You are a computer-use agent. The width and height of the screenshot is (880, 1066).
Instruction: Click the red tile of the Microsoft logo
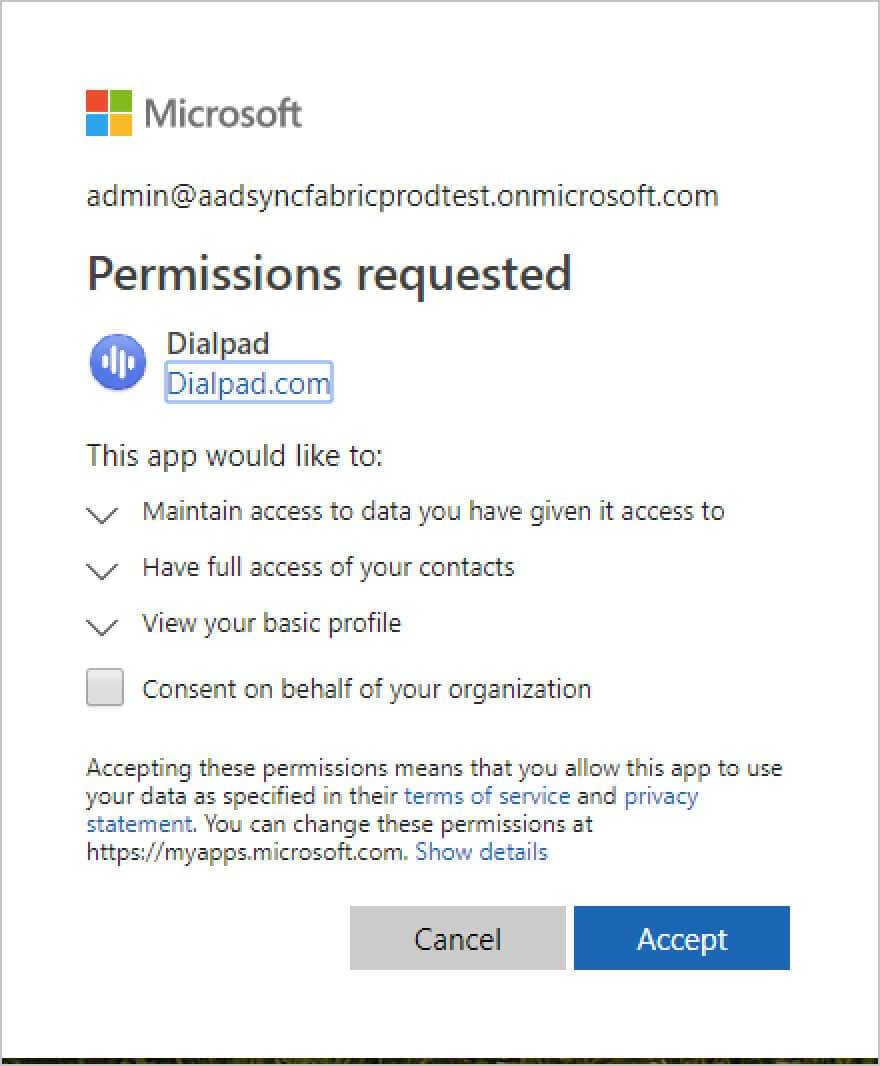[x=99, y=99]
